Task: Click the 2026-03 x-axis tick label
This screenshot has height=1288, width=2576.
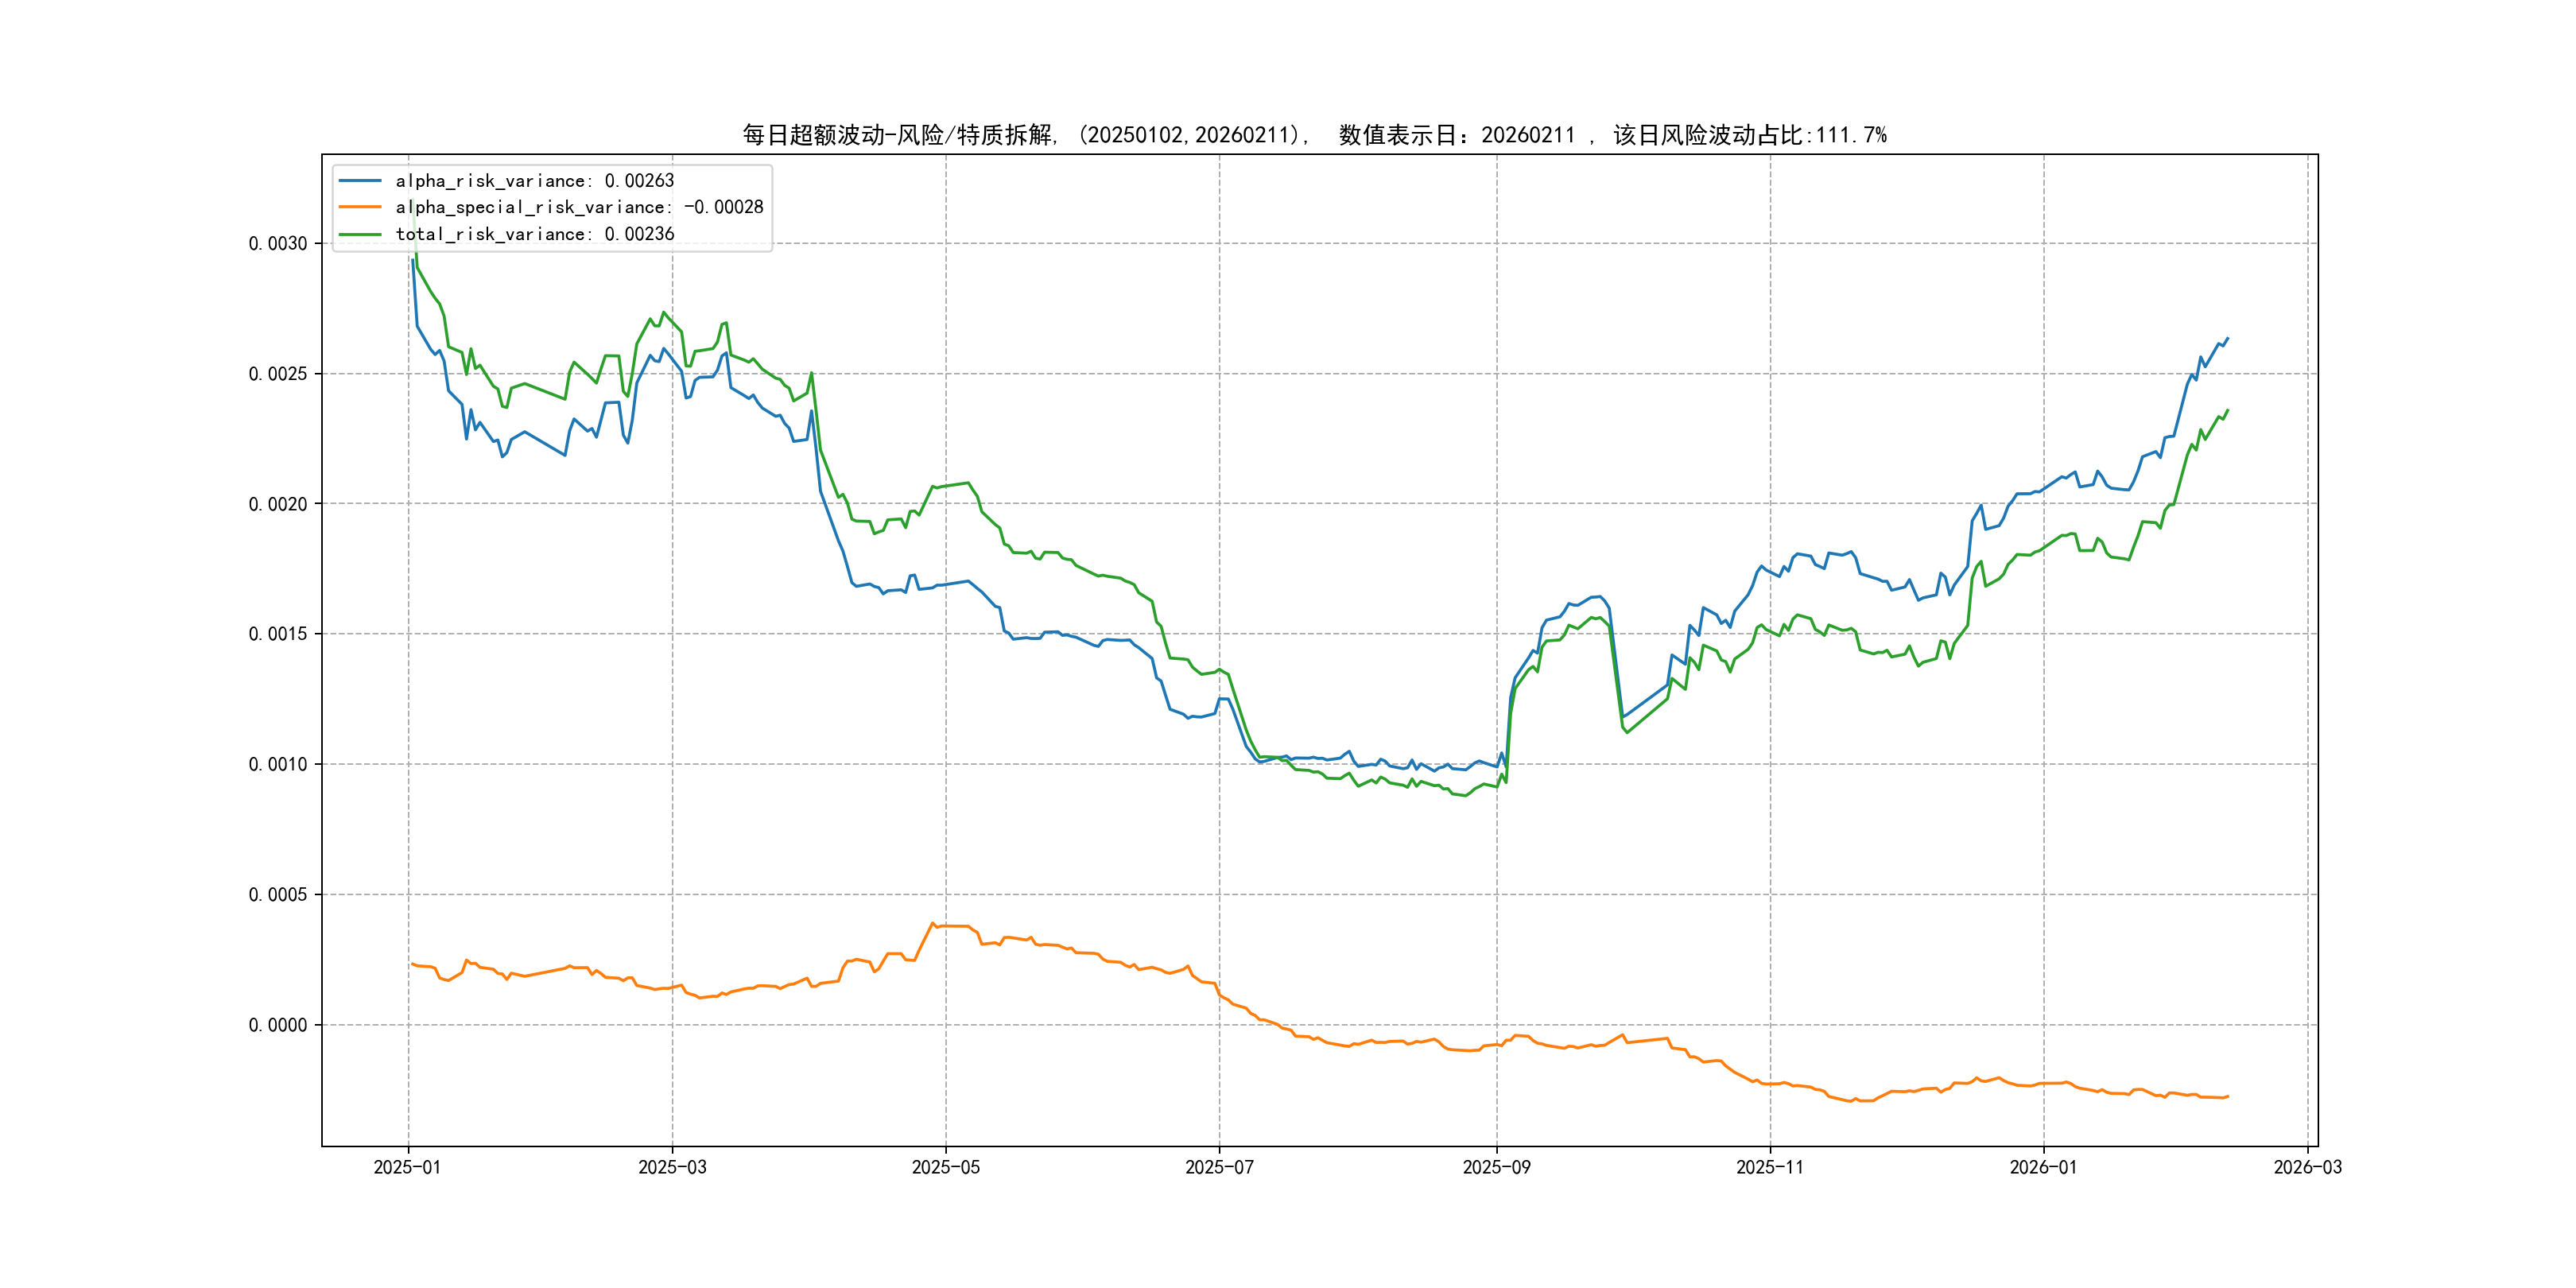Action: click(x=2307, y=1167)
